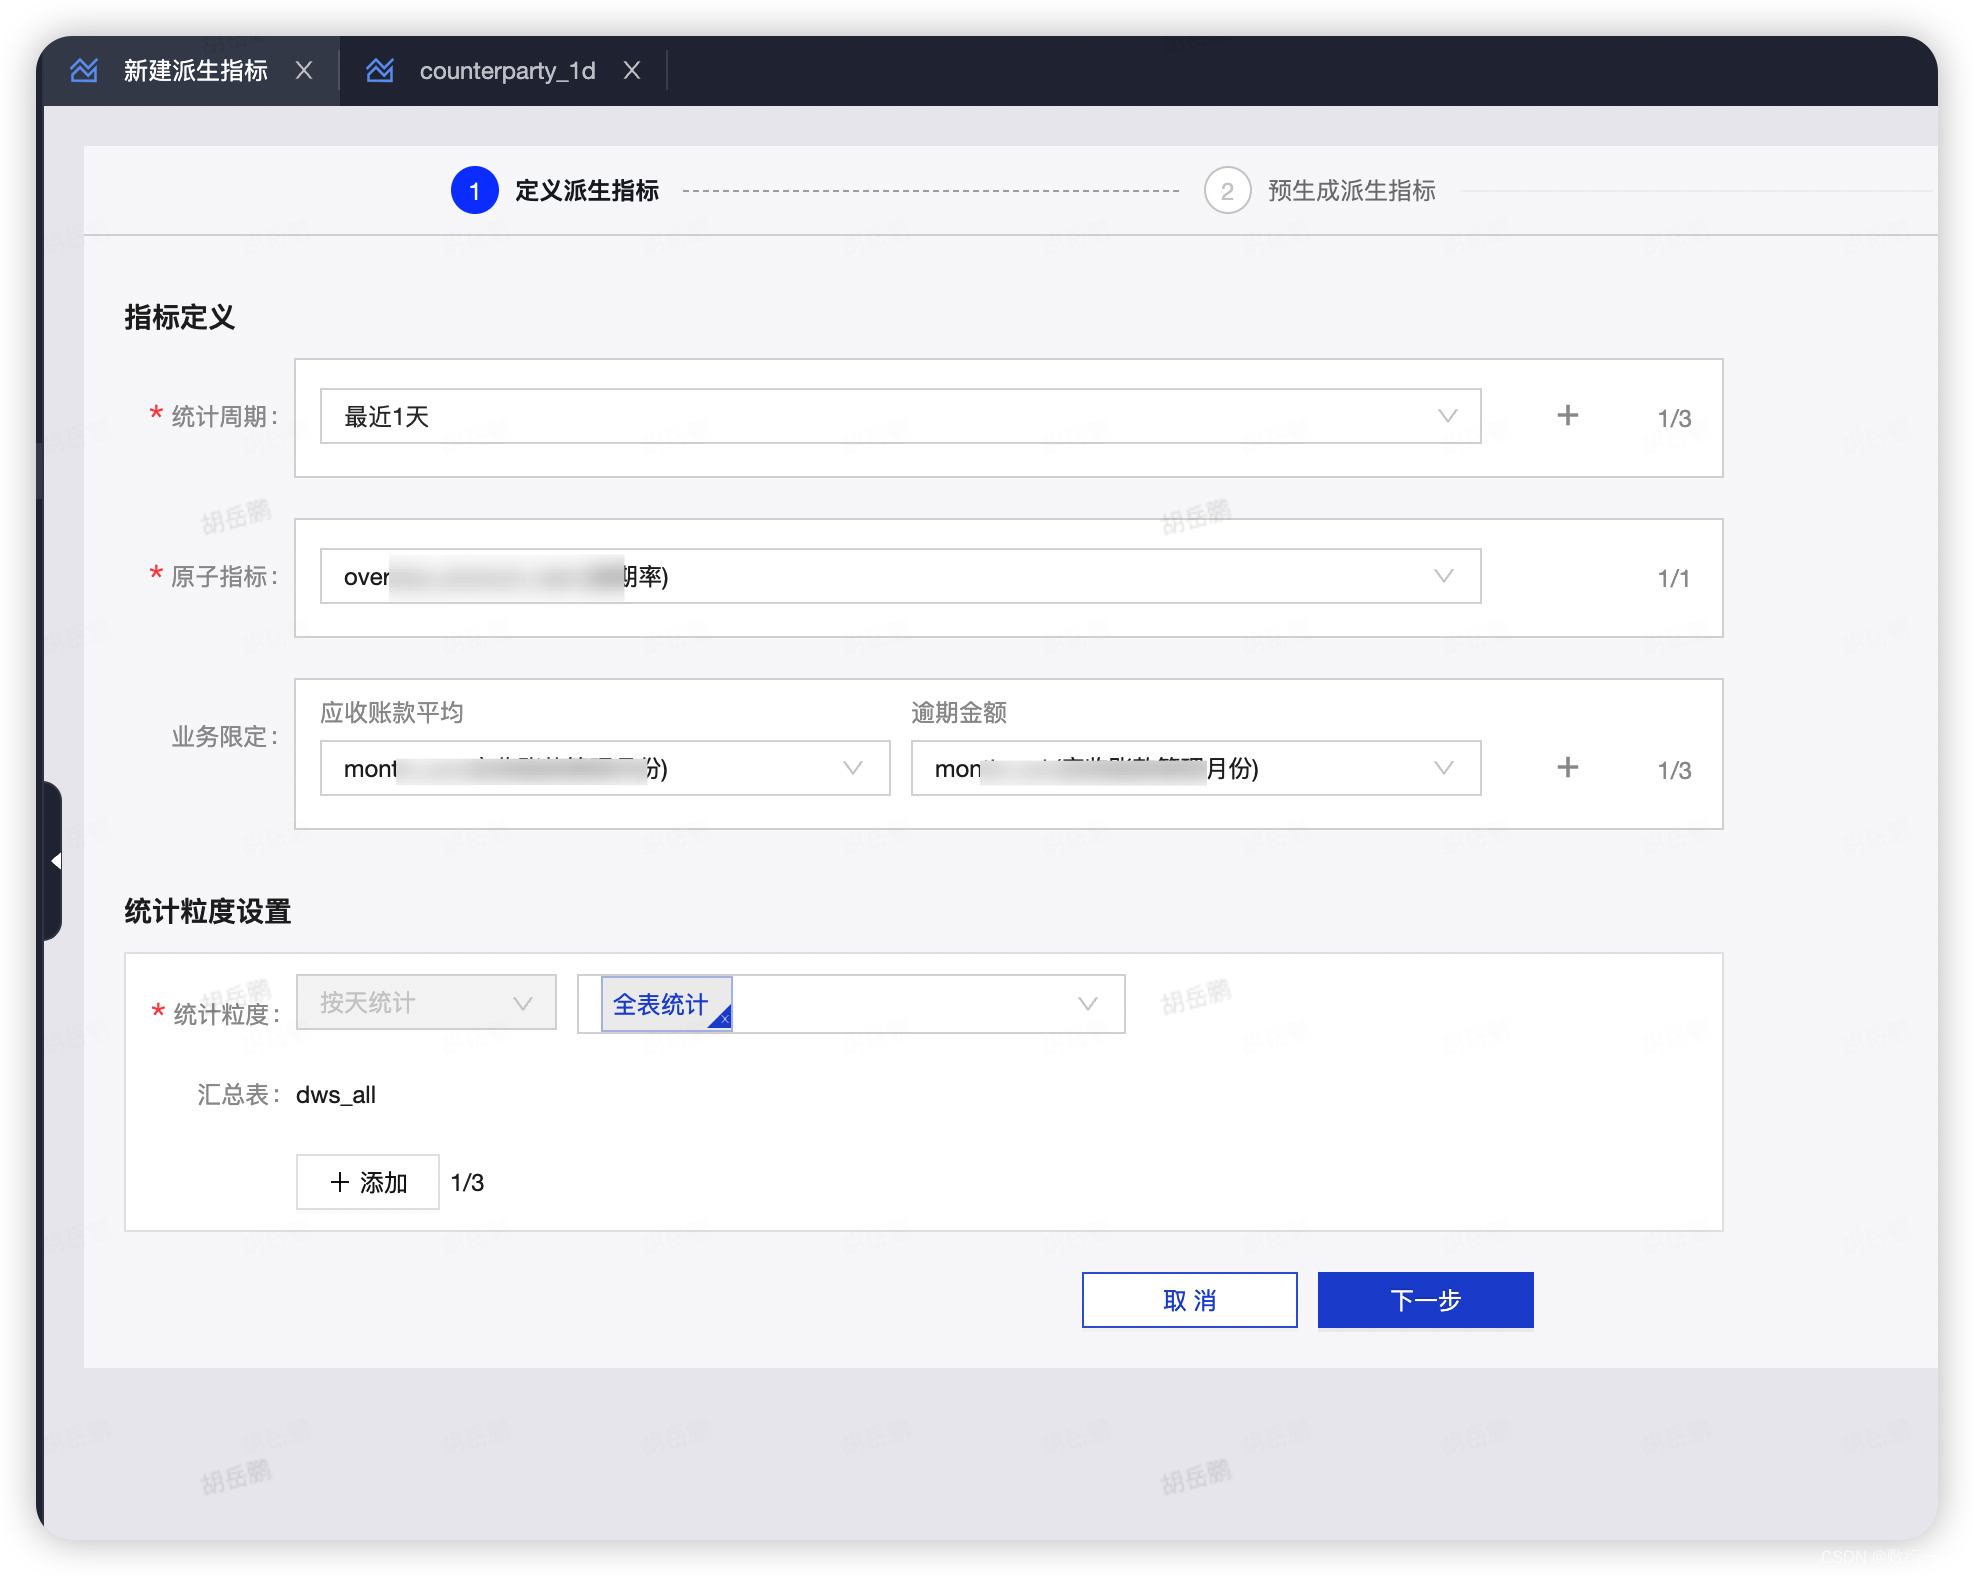Screen dimensions: 1974x1576
Task: Add another 业务限定 with plus icon
Action: pyautogui.click(x=1567, y=768)
